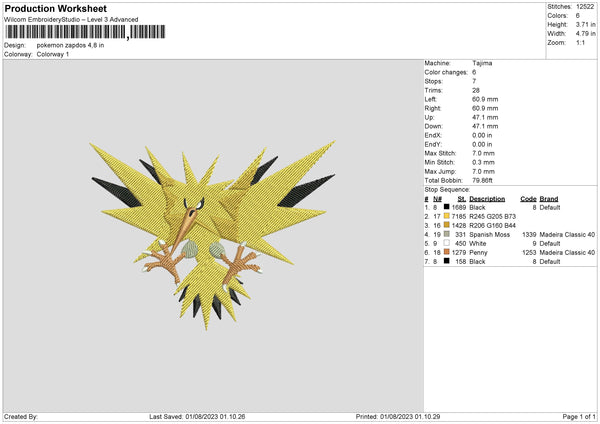The image size is (600, 424).
Task: Click the Trims value 28
Action: click(x=476, y=90)
